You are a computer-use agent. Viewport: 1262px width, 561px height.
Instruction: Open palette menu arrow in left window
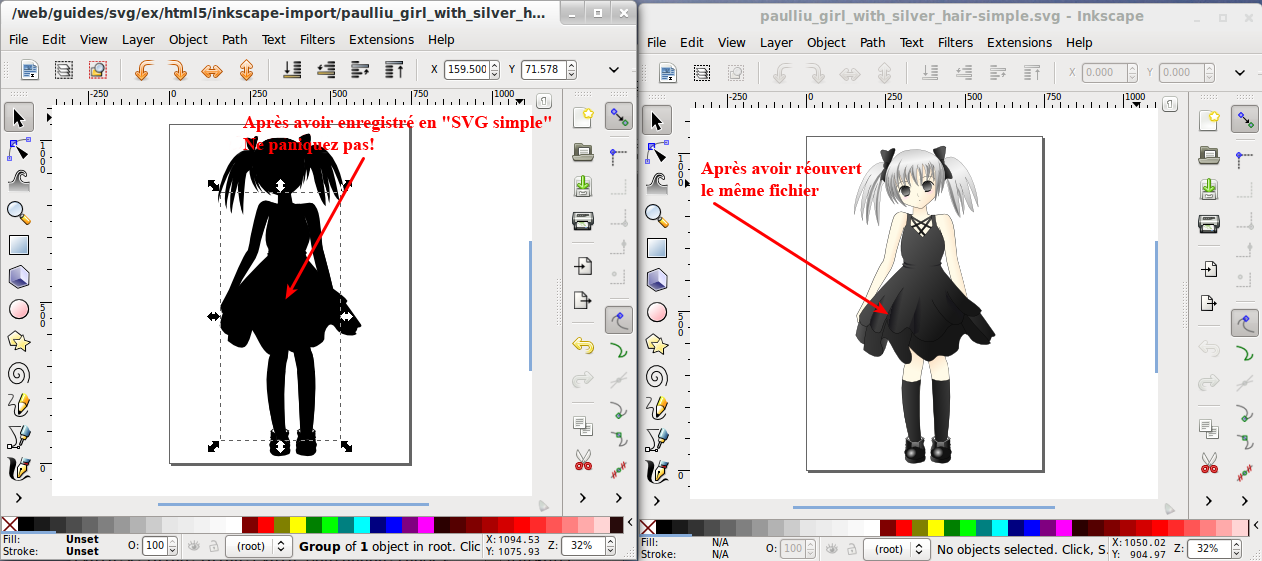click(631, 524)
